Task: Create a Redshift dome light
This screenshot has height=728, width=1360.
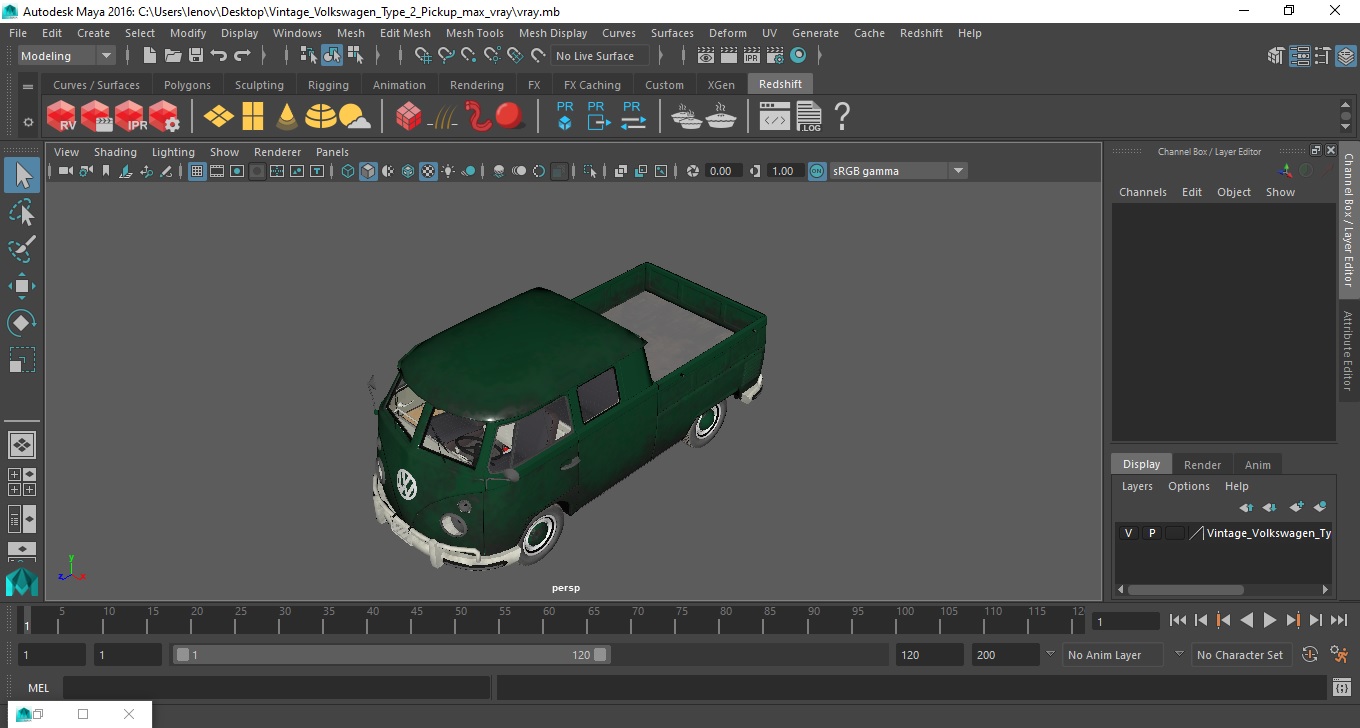Action: click(321, 116)
